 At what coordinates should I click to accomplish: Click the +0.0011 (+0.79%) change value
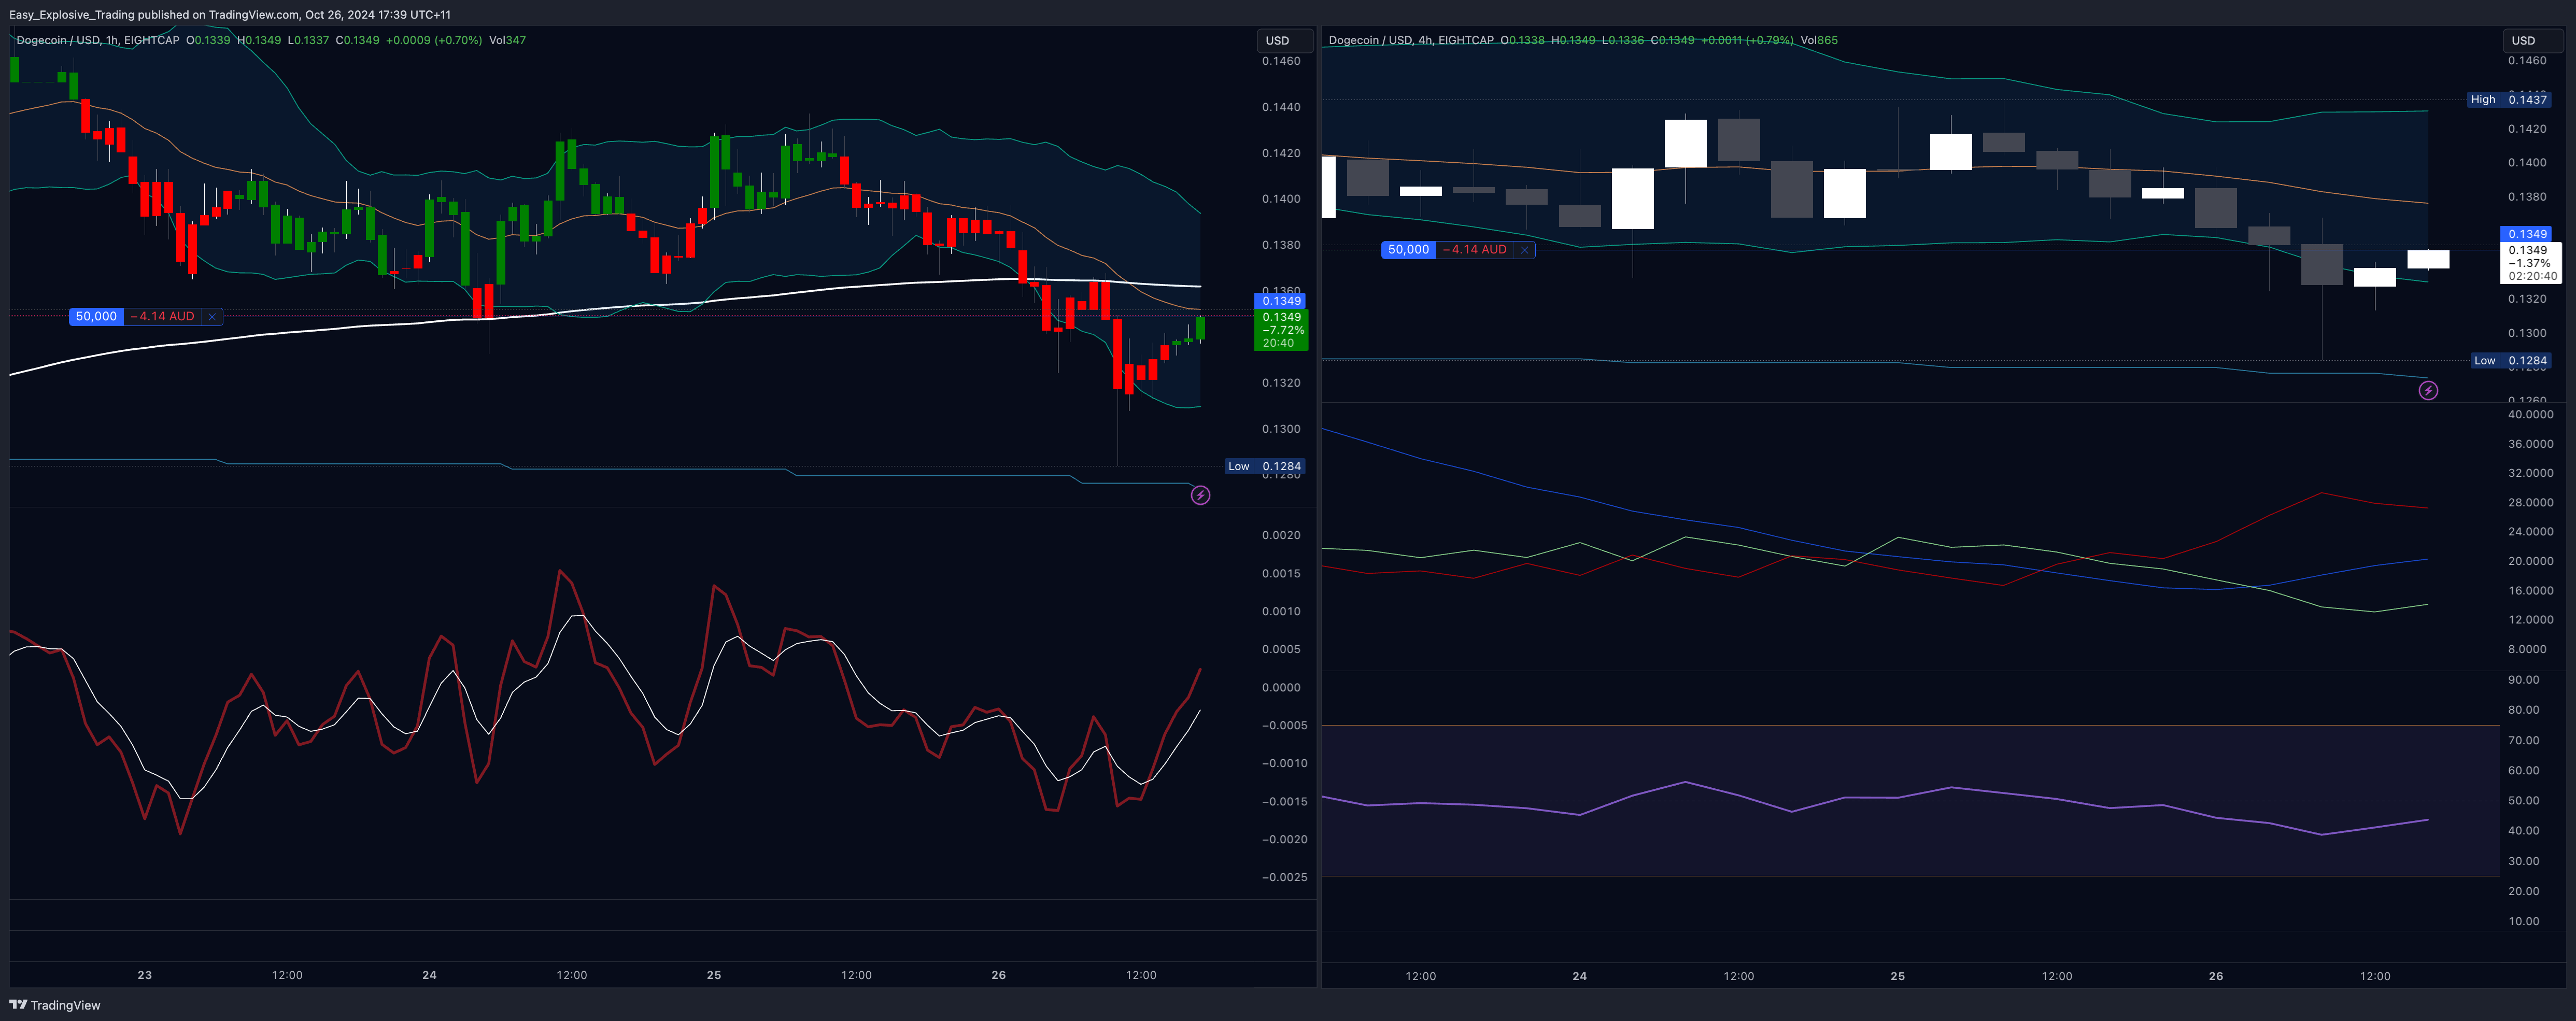pos(1747,40)
